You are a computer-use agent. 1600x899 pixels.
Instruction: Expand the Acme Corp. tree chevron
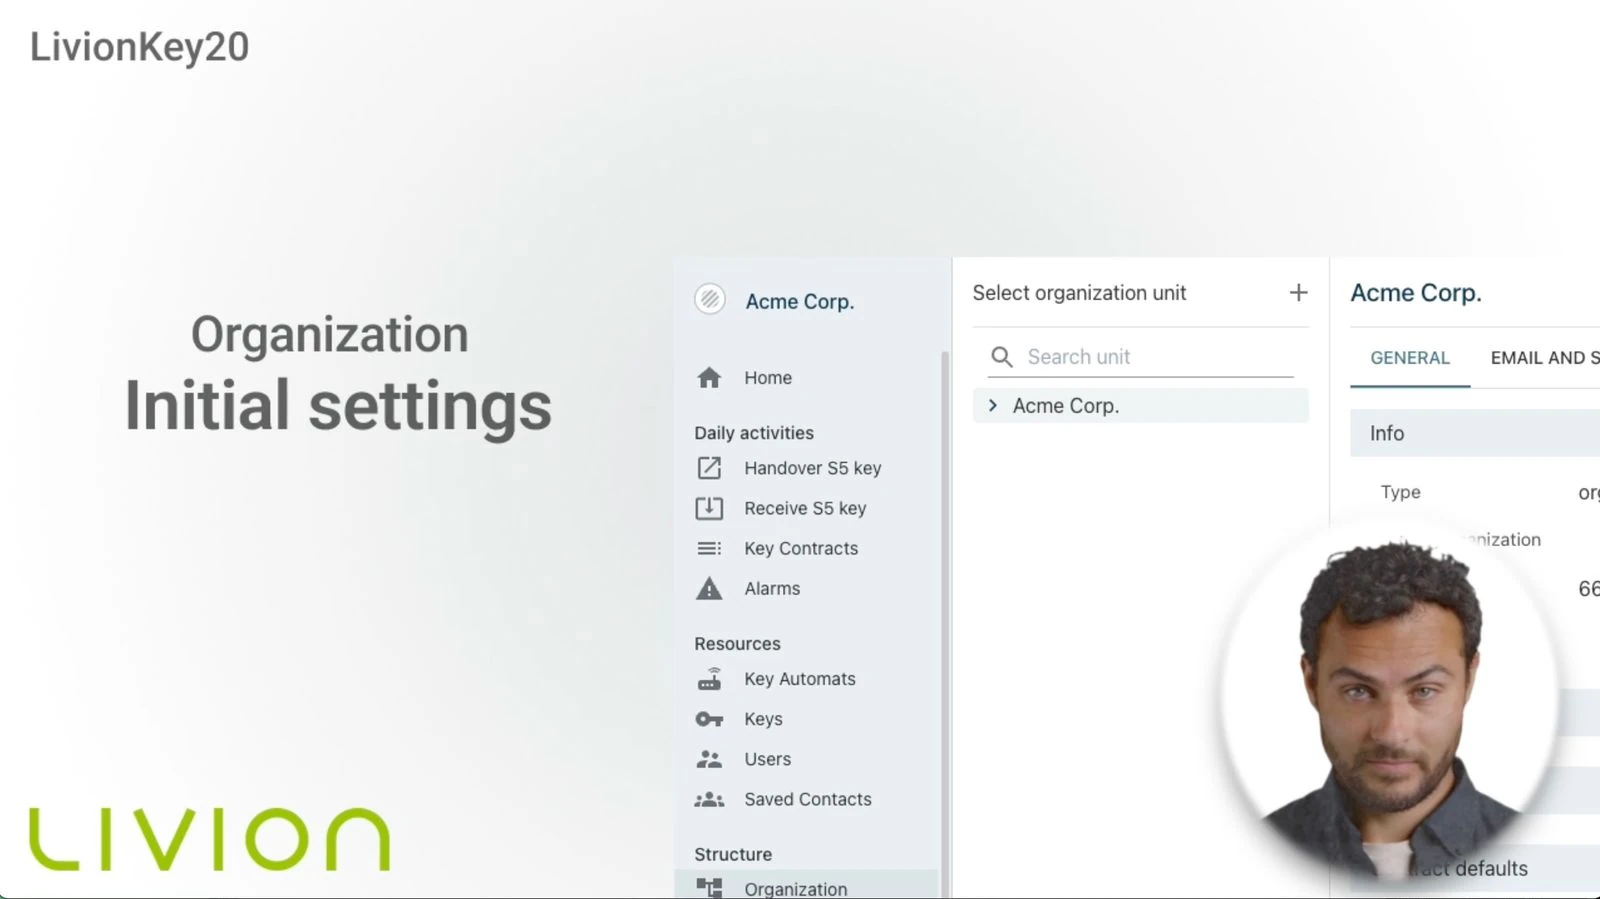993,406
